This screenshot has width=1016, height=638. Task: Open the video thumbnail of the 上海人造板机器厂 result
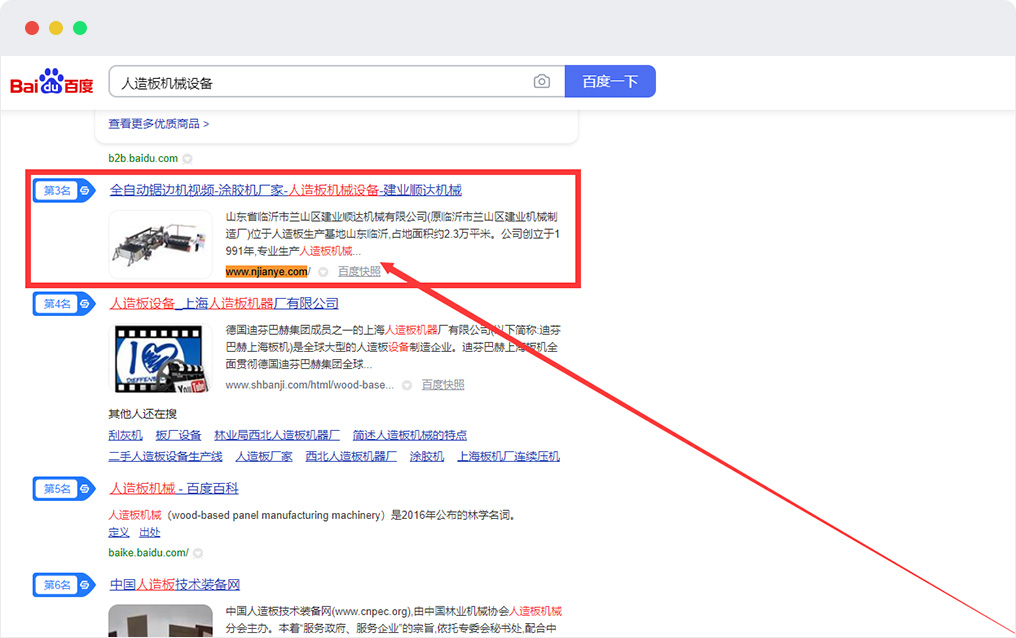click(x=161, y=358)
